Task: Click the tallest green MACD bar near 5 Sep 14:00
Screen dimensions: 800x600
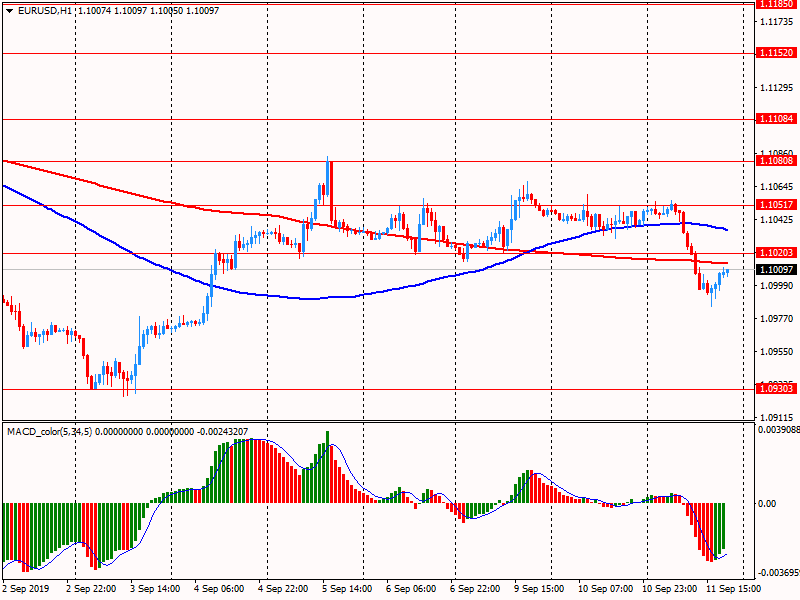Action: click(x=328, y=467)
